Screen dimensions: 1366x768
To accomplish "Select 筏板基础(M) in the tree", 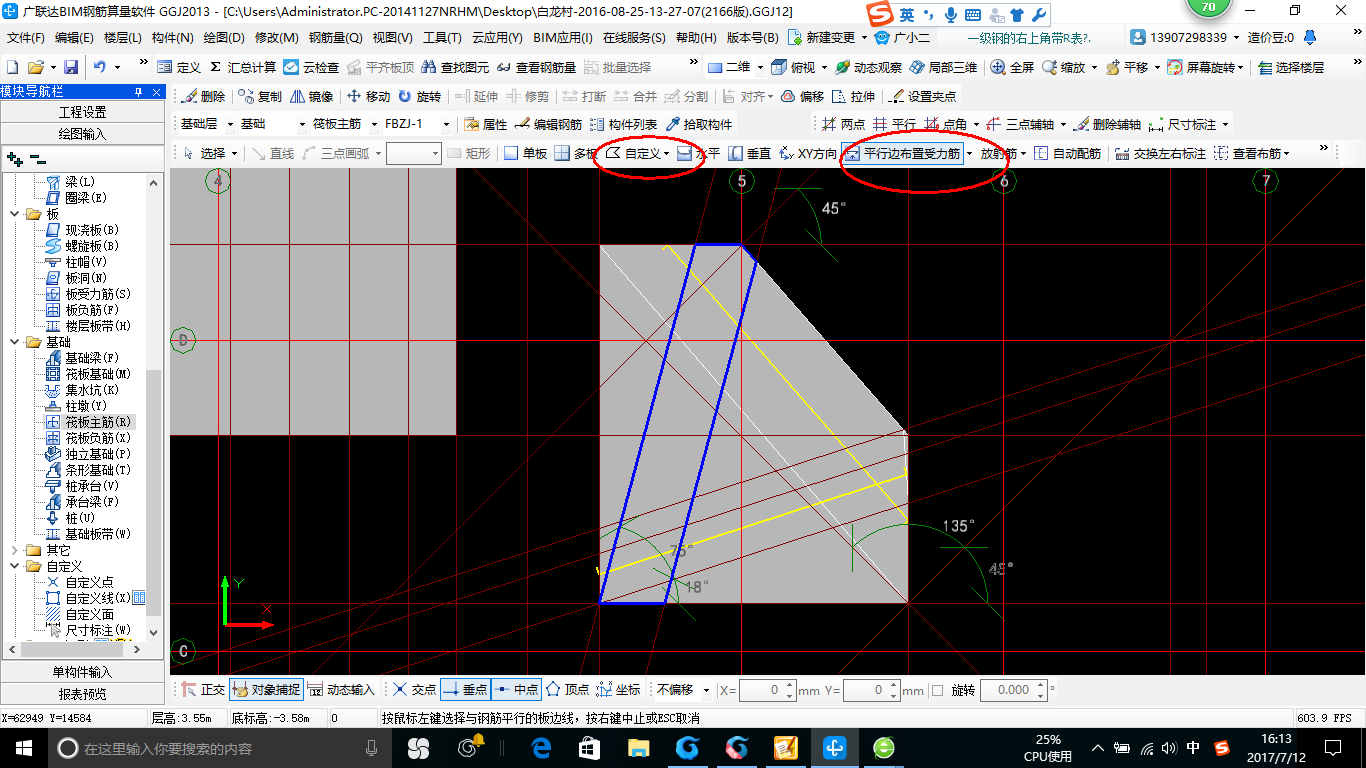I will pos(91,374).
